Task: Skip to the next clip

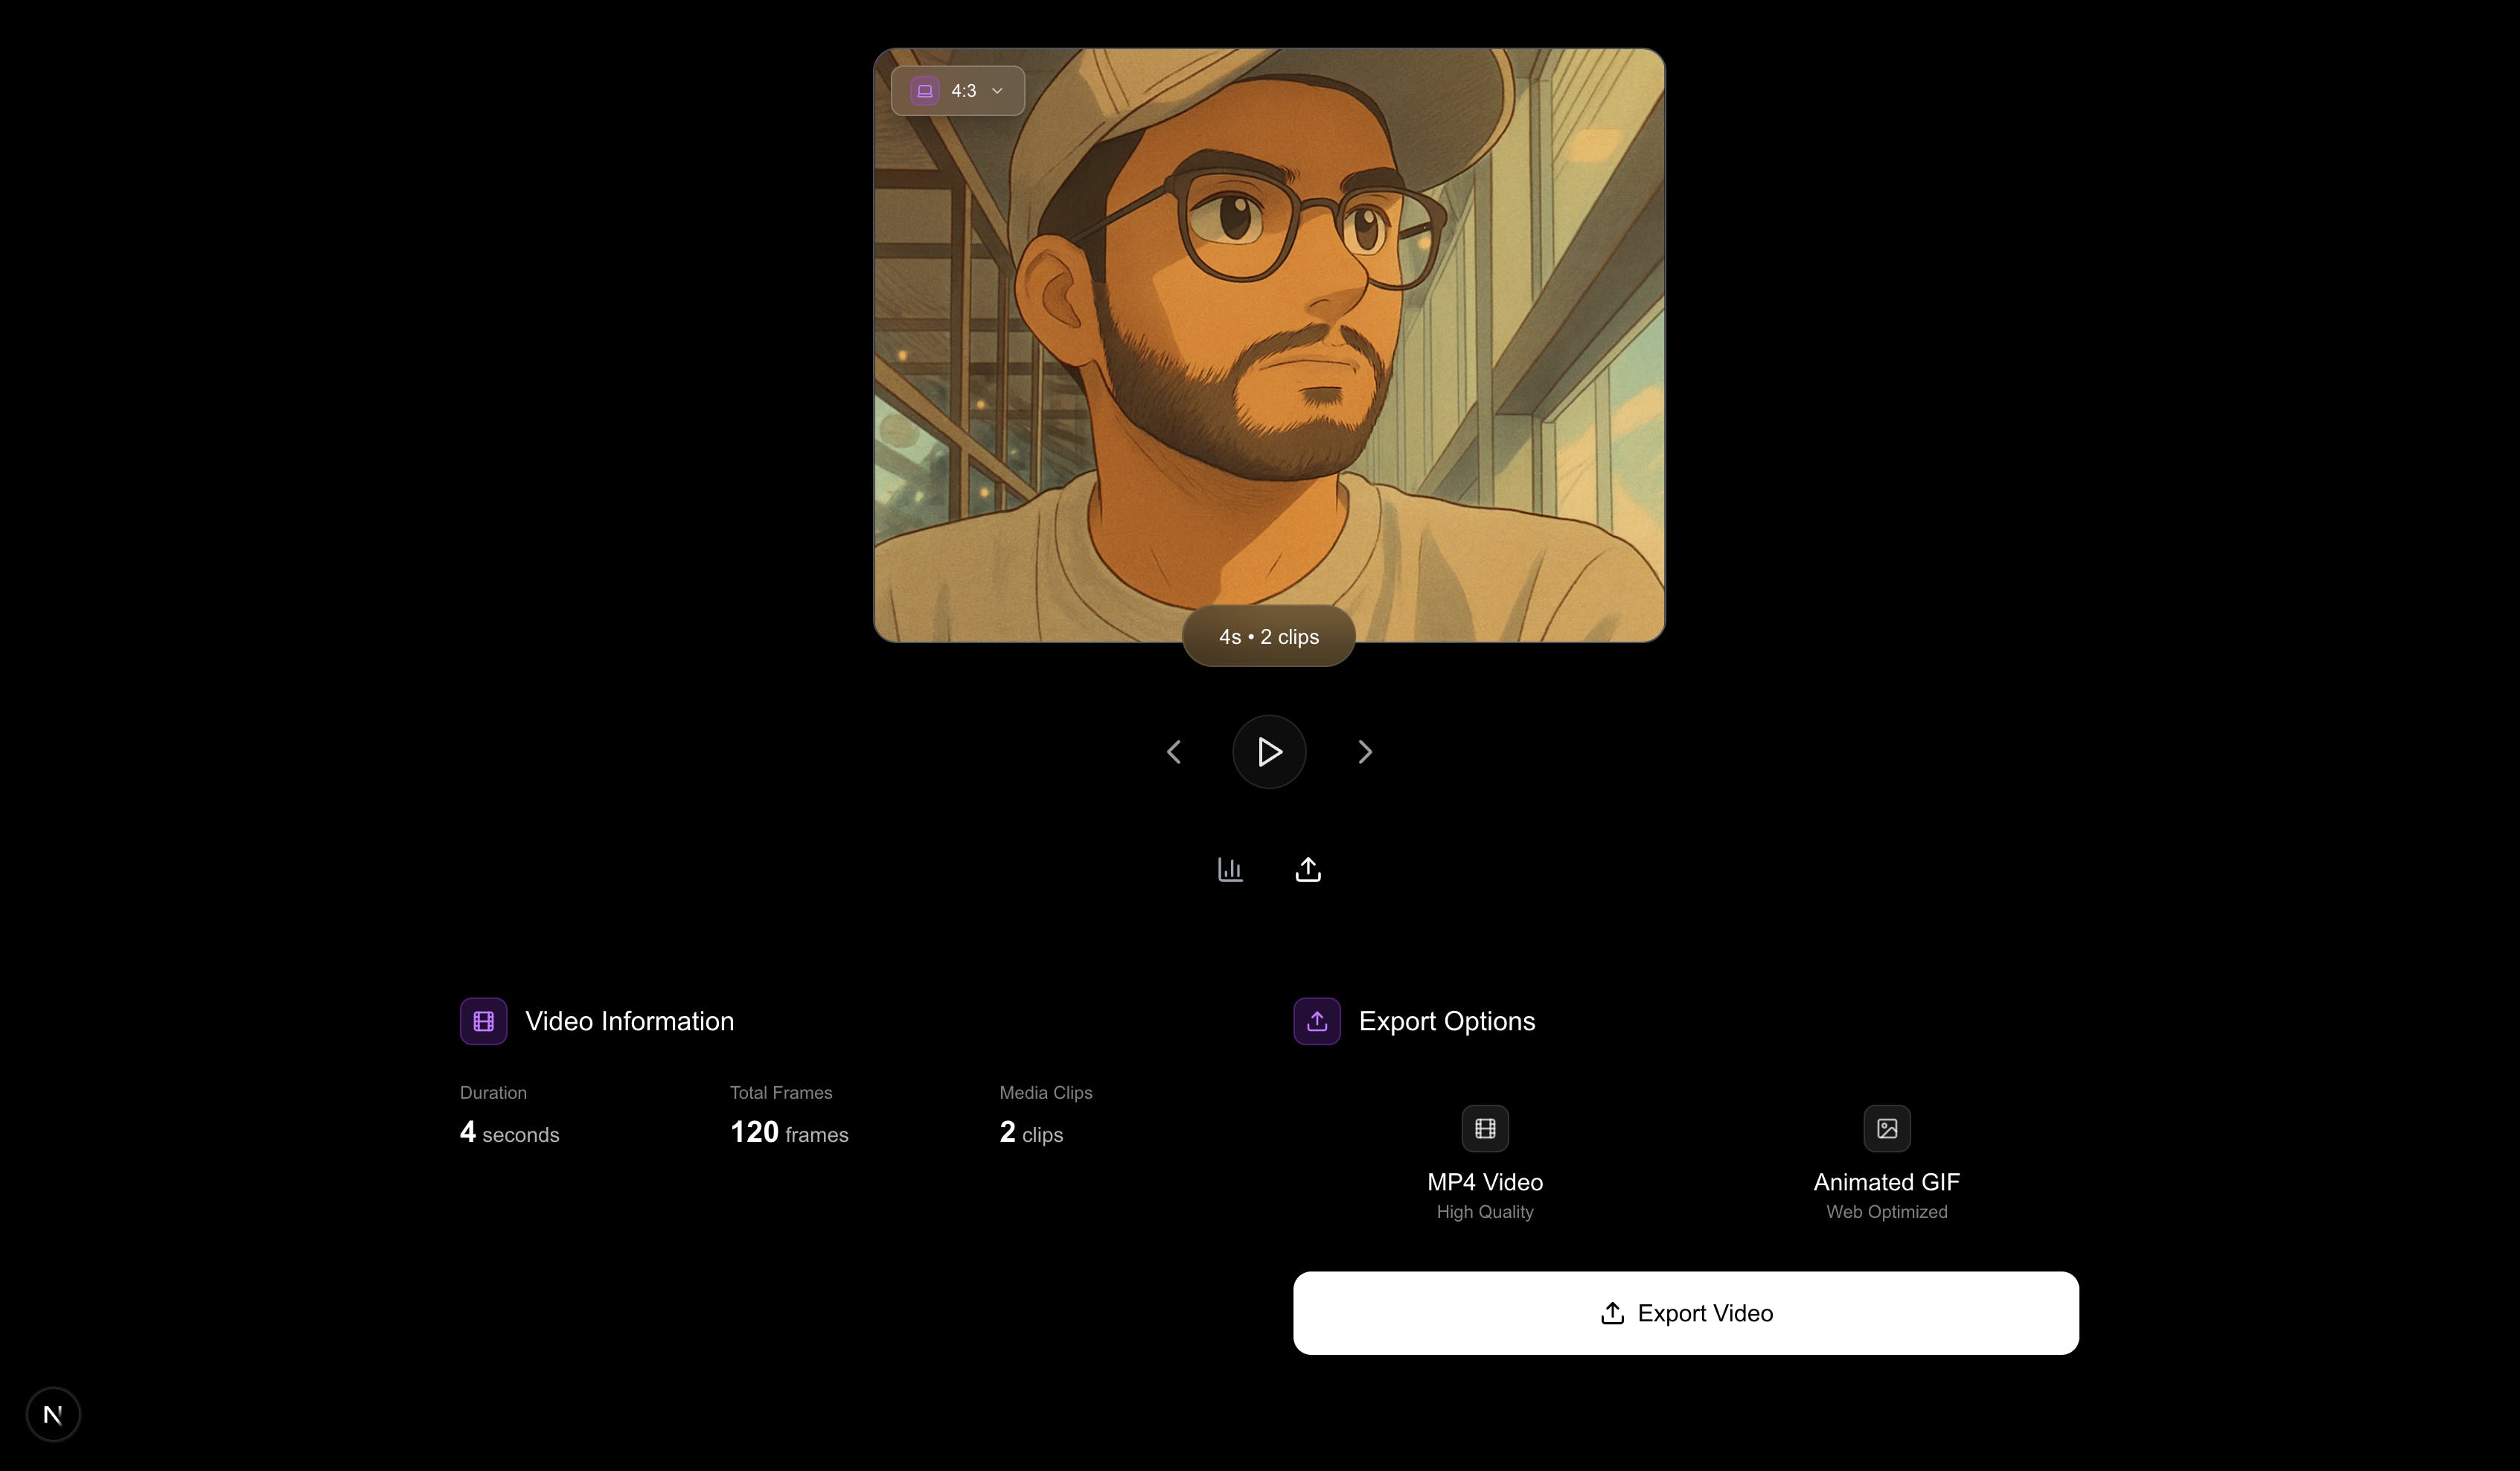Action: [x=1365, y=752]
